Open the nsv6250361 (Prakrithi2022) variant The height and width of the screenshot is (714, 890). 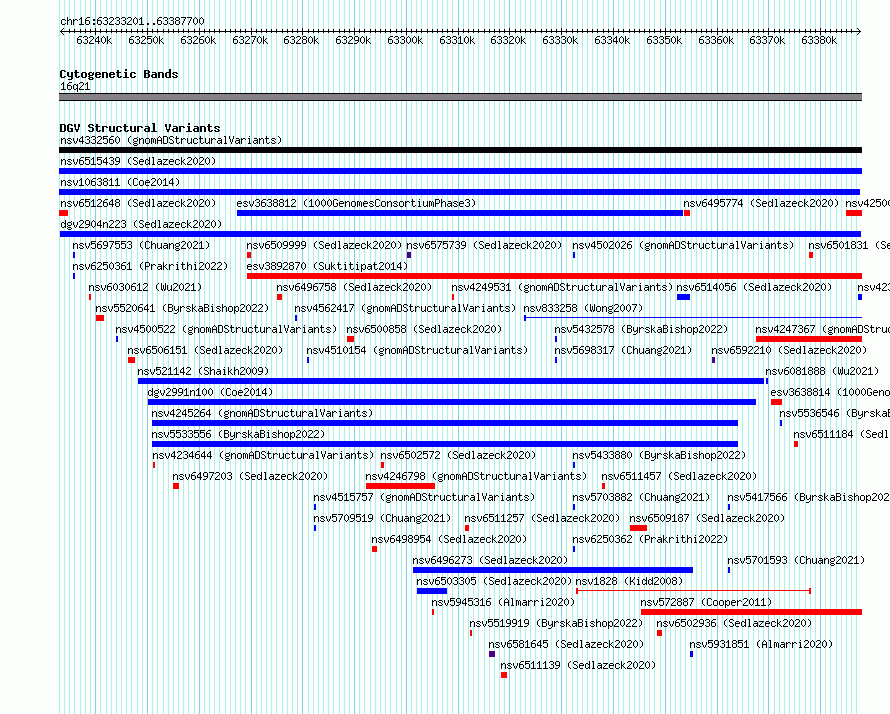click(150, 266)
